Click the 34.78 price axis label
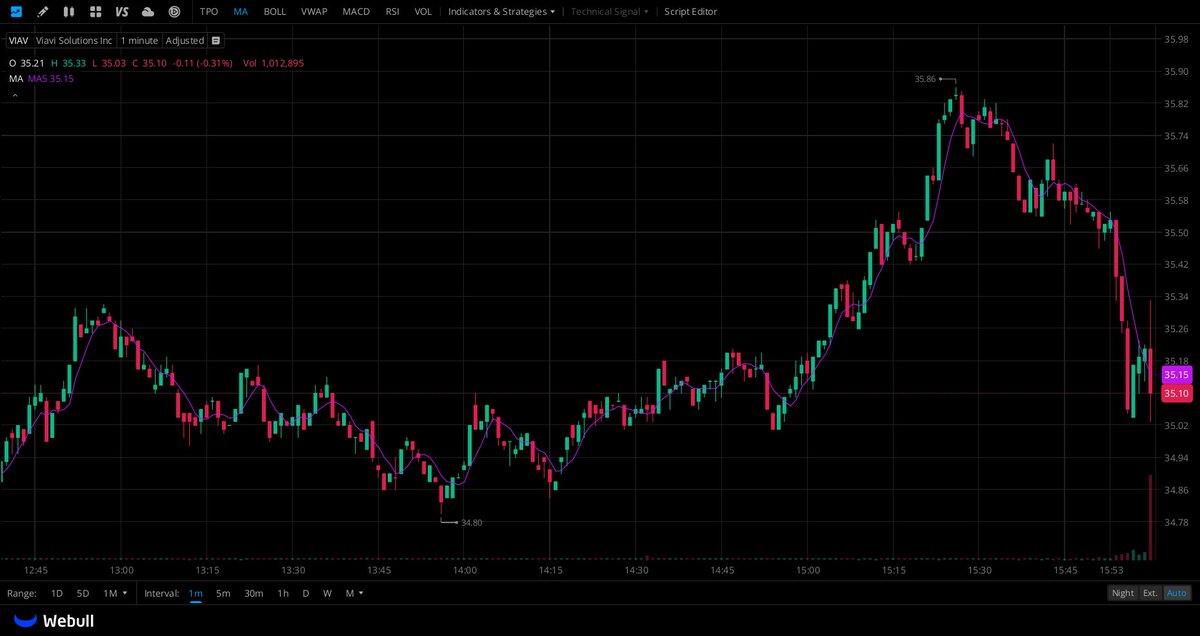This screenshot has height=636, width=1200. tap(1176, 522)
